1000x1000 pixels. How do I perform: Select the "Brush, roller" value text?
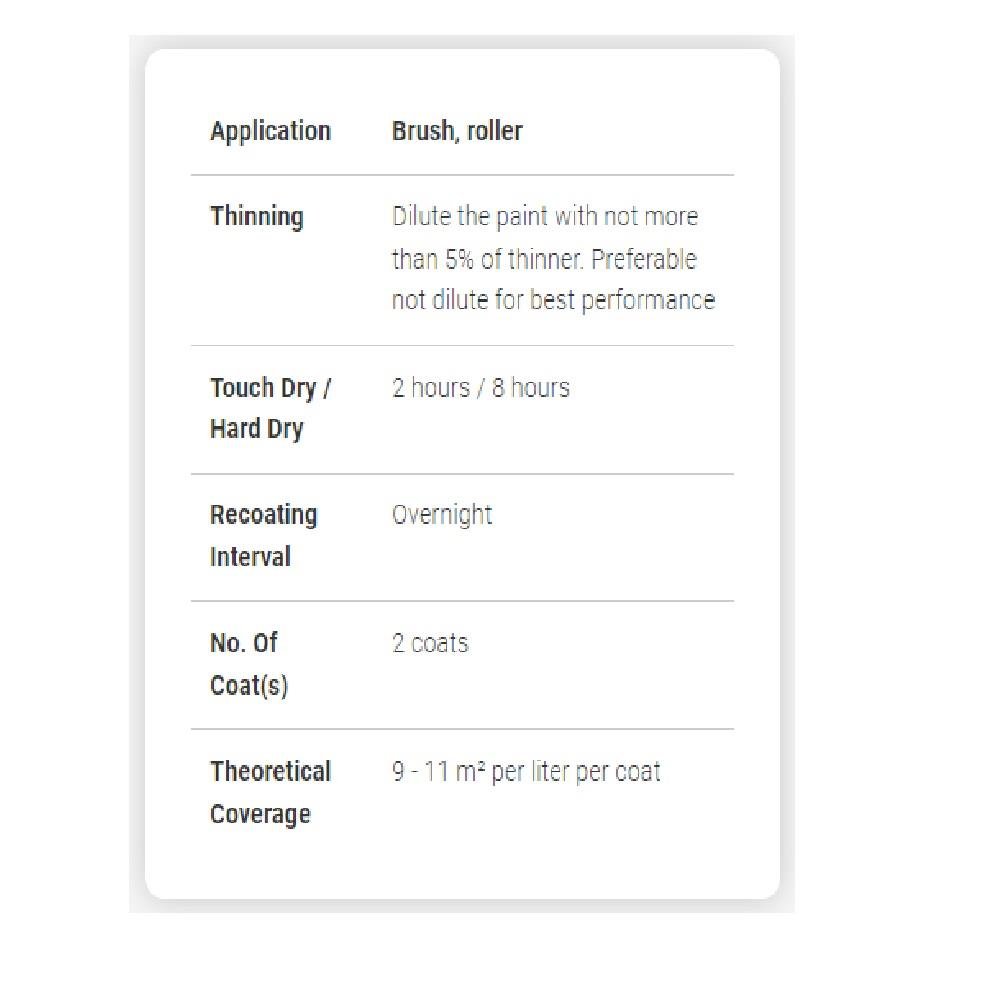pos(457,131)
